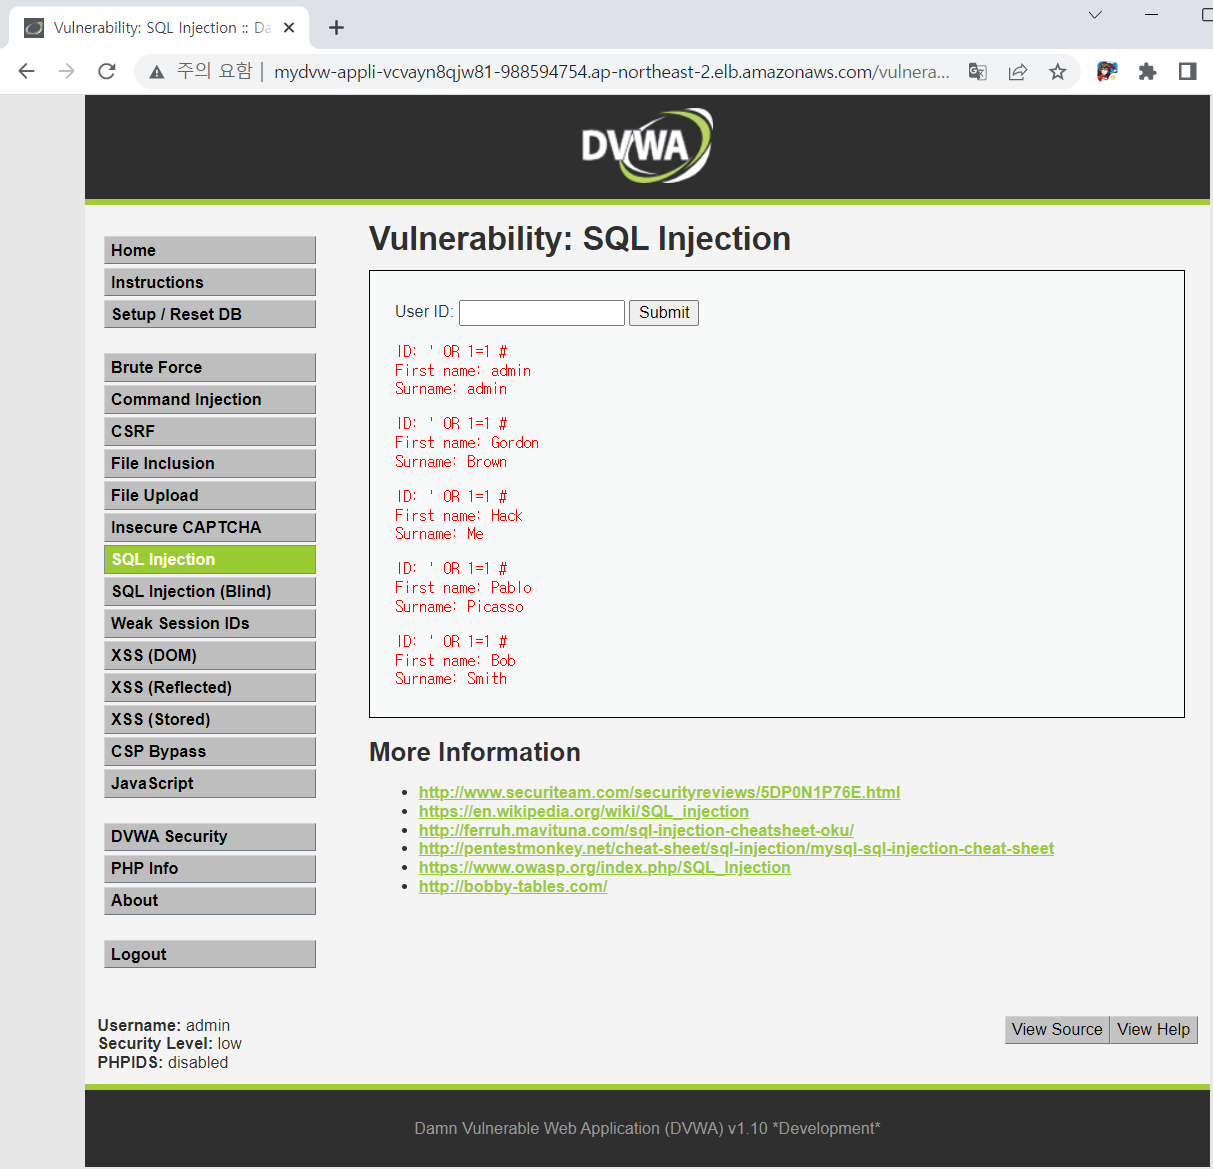Click the 'Vulnerability: SQL Injection' page heading
This screenshot has width=1213, height=1169.
pos(580,239)
